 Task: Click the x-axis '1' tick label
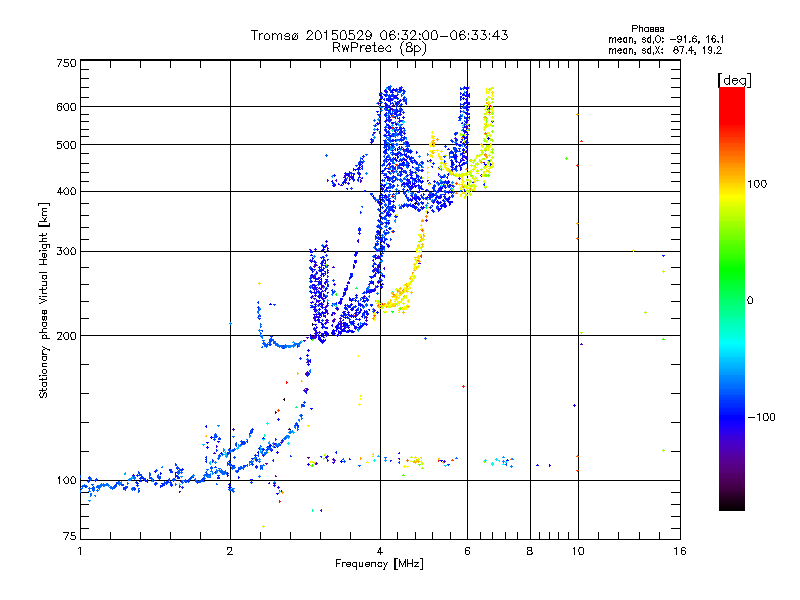pyautogui.click(x=80, y=551)
